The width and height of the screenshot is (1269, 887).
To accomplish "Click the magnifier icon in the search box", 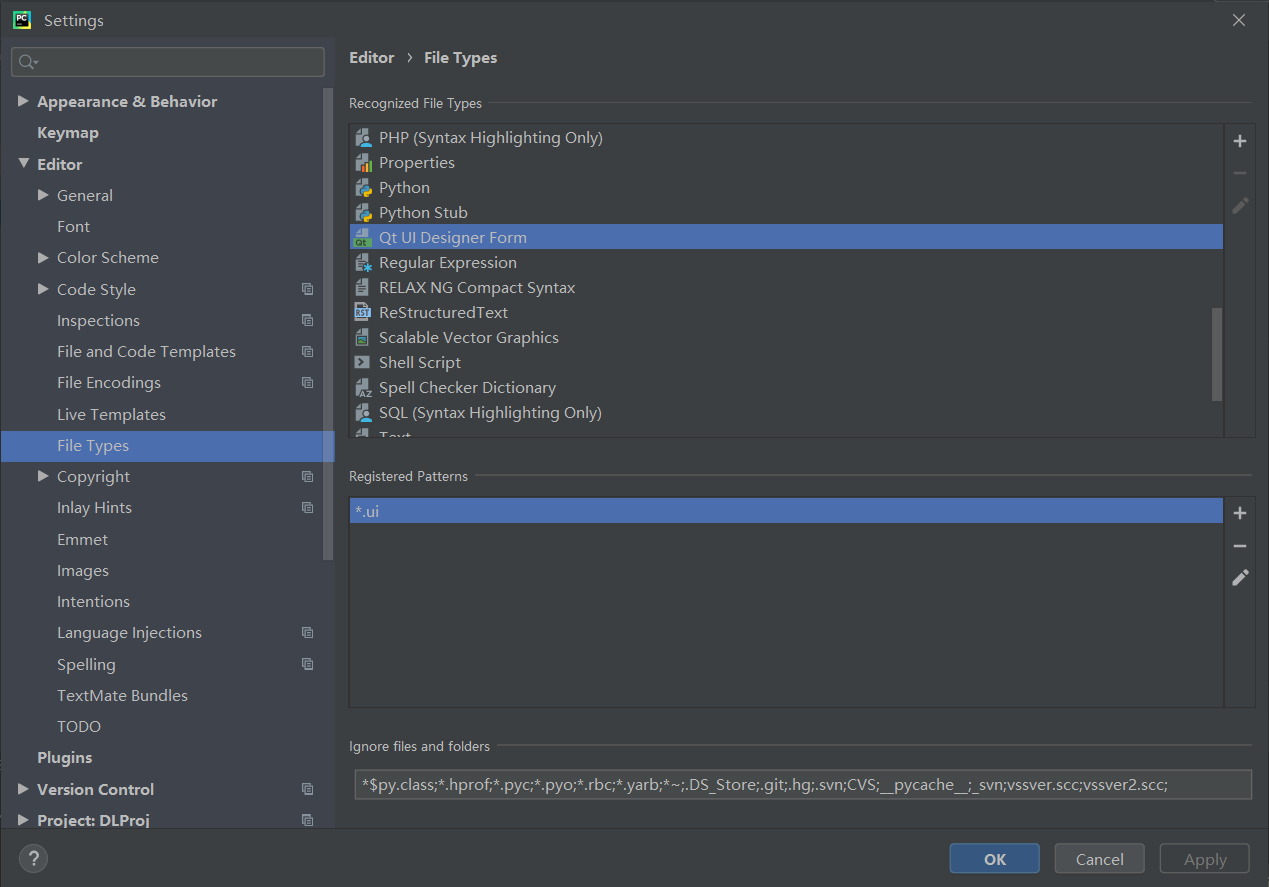I will point(27,62).
